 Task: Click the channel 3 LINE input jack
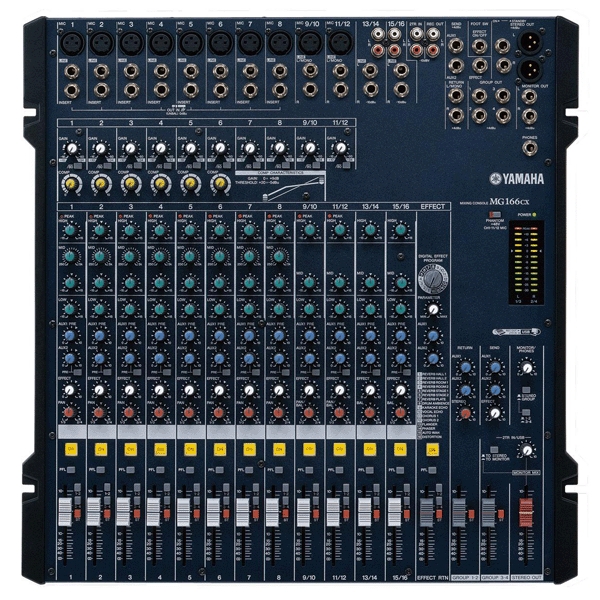tap(131, 72)
